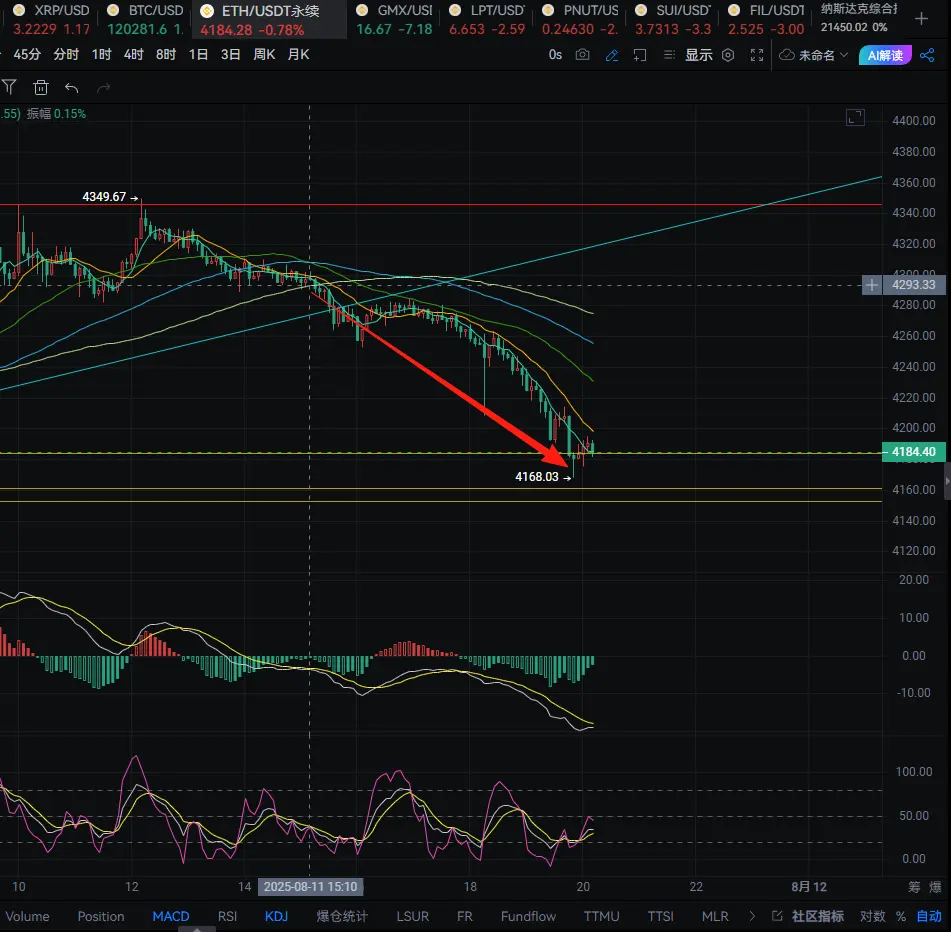Click the 筹 chip distribution button
951x932 pixels.
[x=914, y=887]
